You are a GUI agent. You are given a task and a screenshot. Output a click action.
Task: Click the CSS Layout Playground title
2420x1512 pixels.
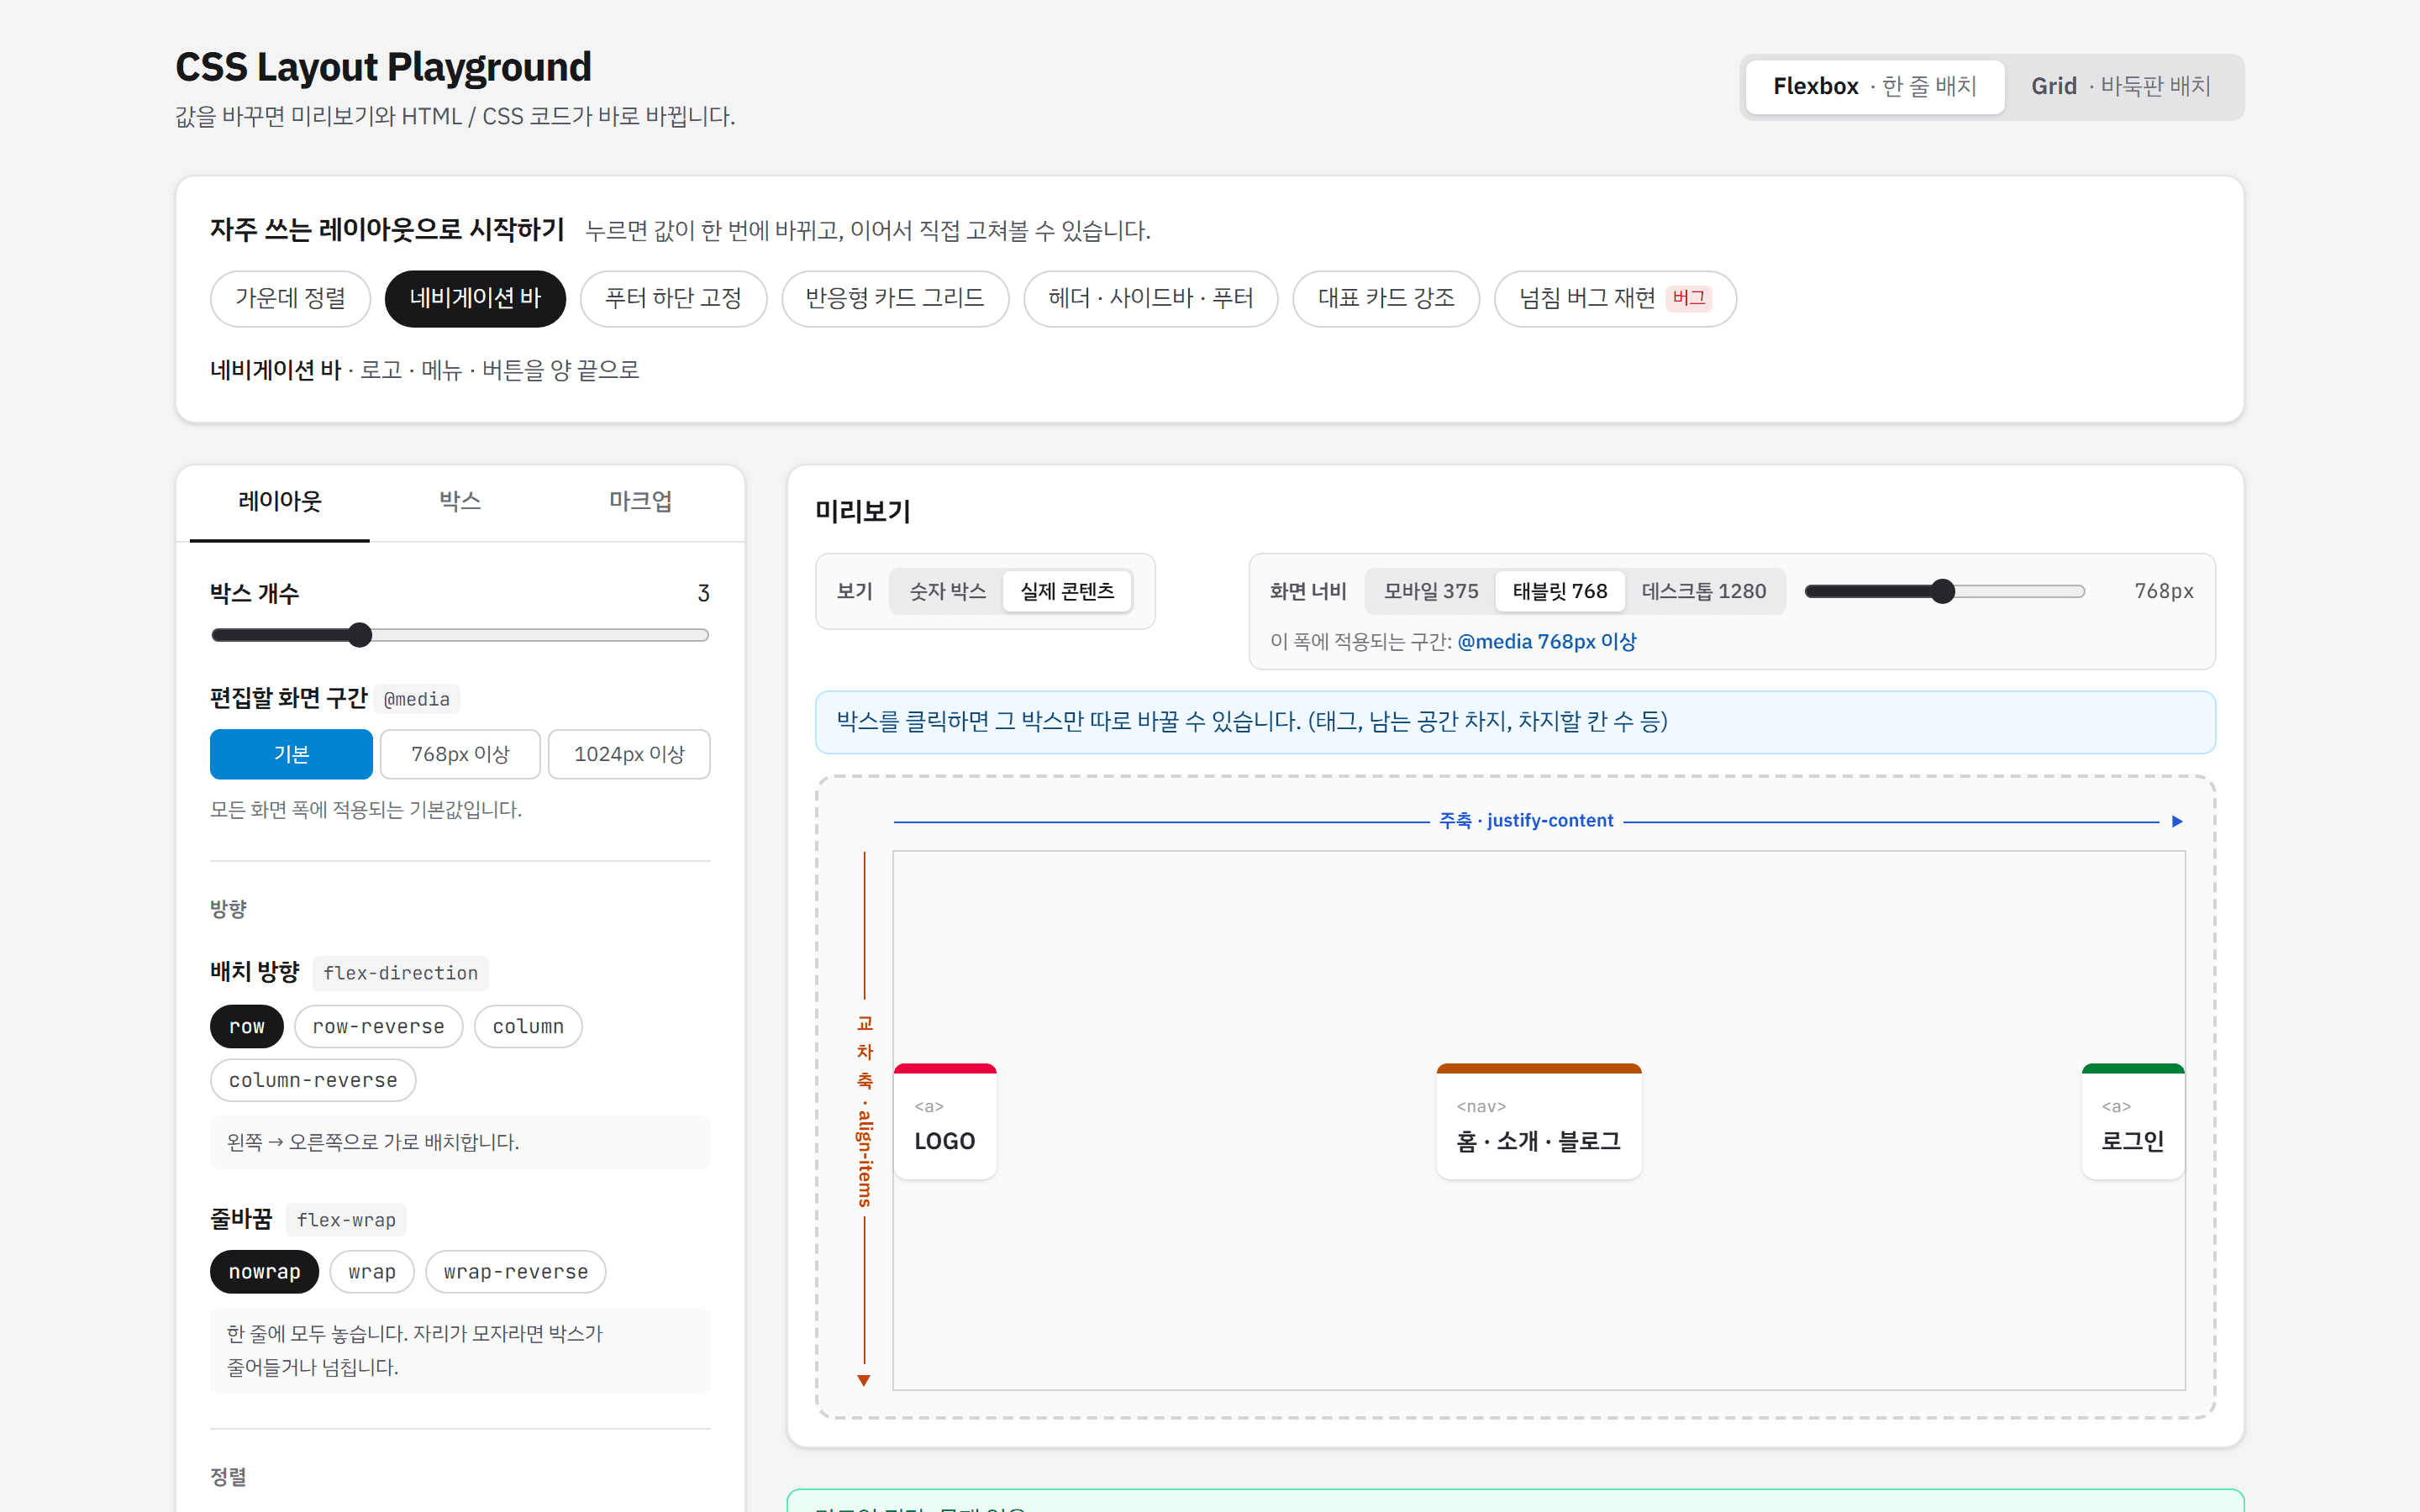point(383,67)
